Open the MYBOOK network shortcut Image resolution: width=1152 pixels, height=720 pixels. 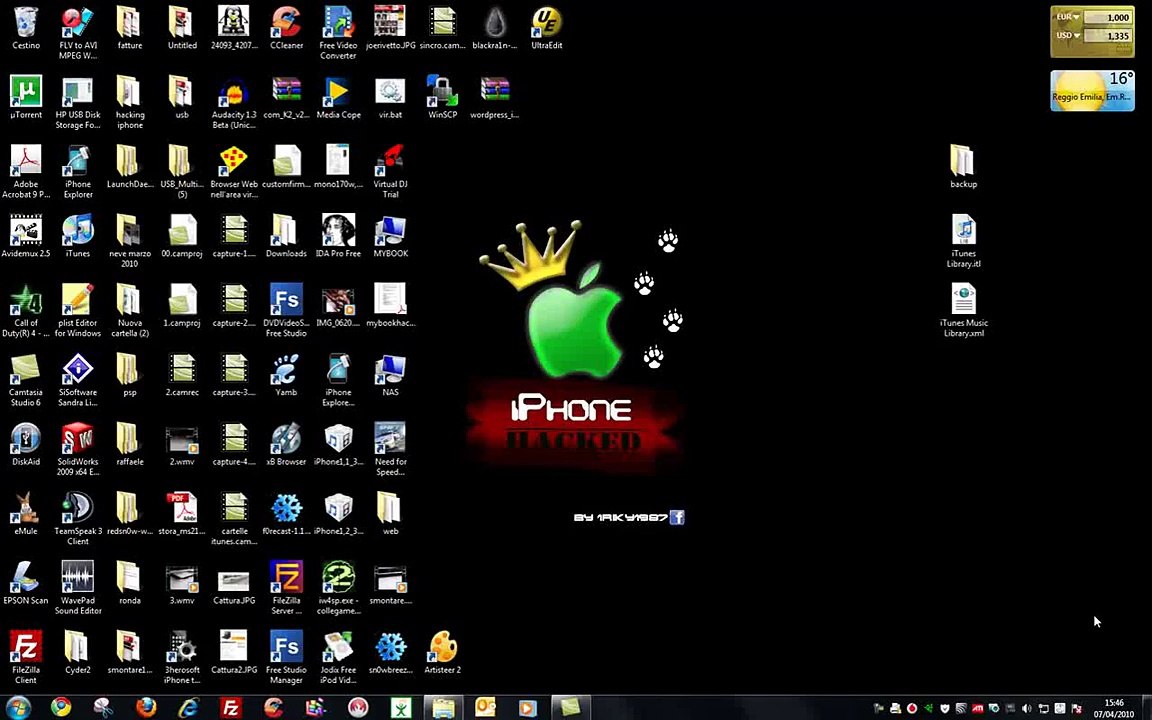pyautogui.click(x=390, y=237)
